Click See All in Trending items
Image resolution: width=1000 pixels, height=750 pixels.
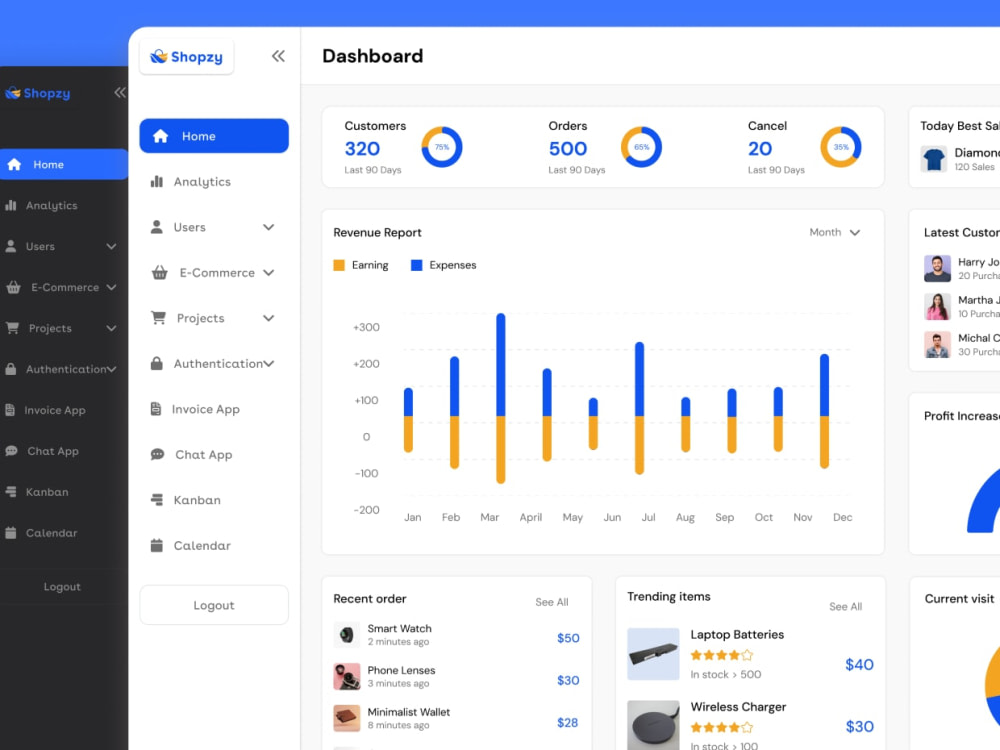coord(846,607)
